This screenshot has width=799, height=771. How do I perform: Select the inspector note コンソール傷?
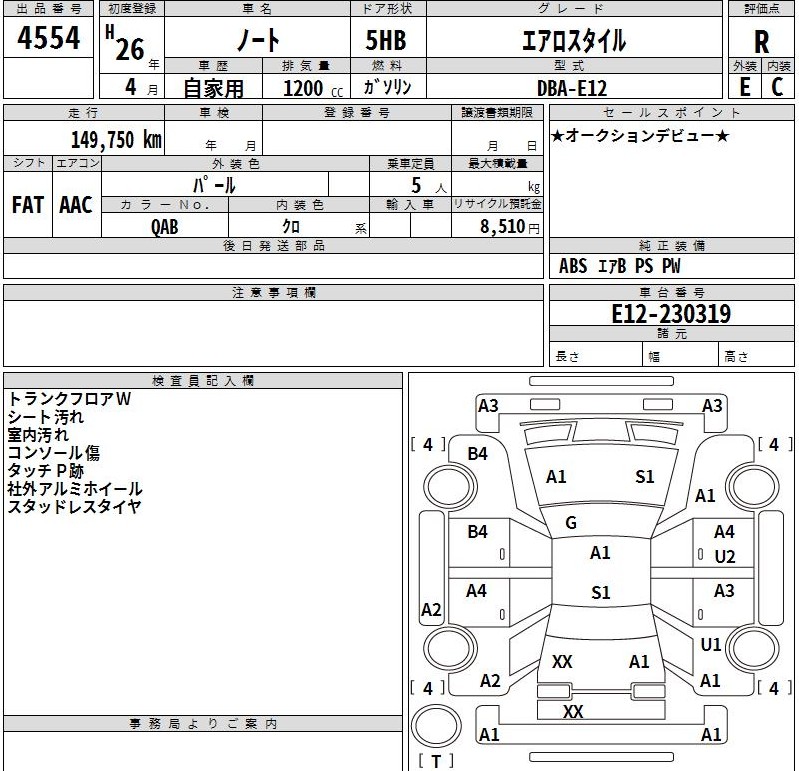point(54,453)
